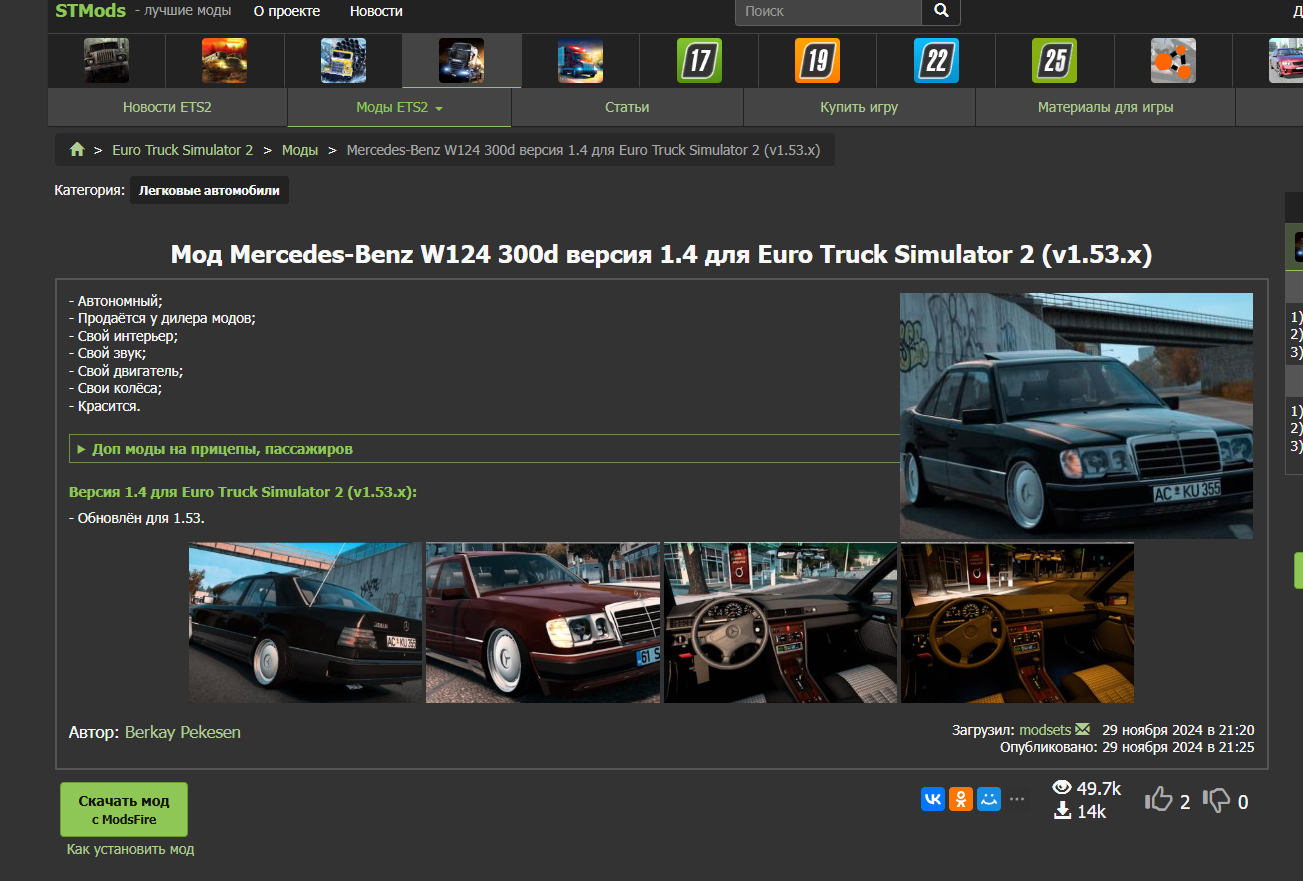Open Как установить мод instructions
The height and width of the screenshot is (881, 1303).
tap(130, 849)
